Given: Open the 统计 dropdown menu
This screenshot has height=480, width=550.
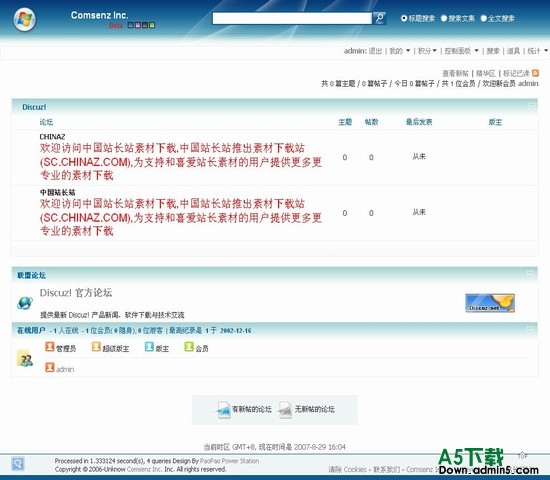Looking at the screenshot, I should [538, 51].
